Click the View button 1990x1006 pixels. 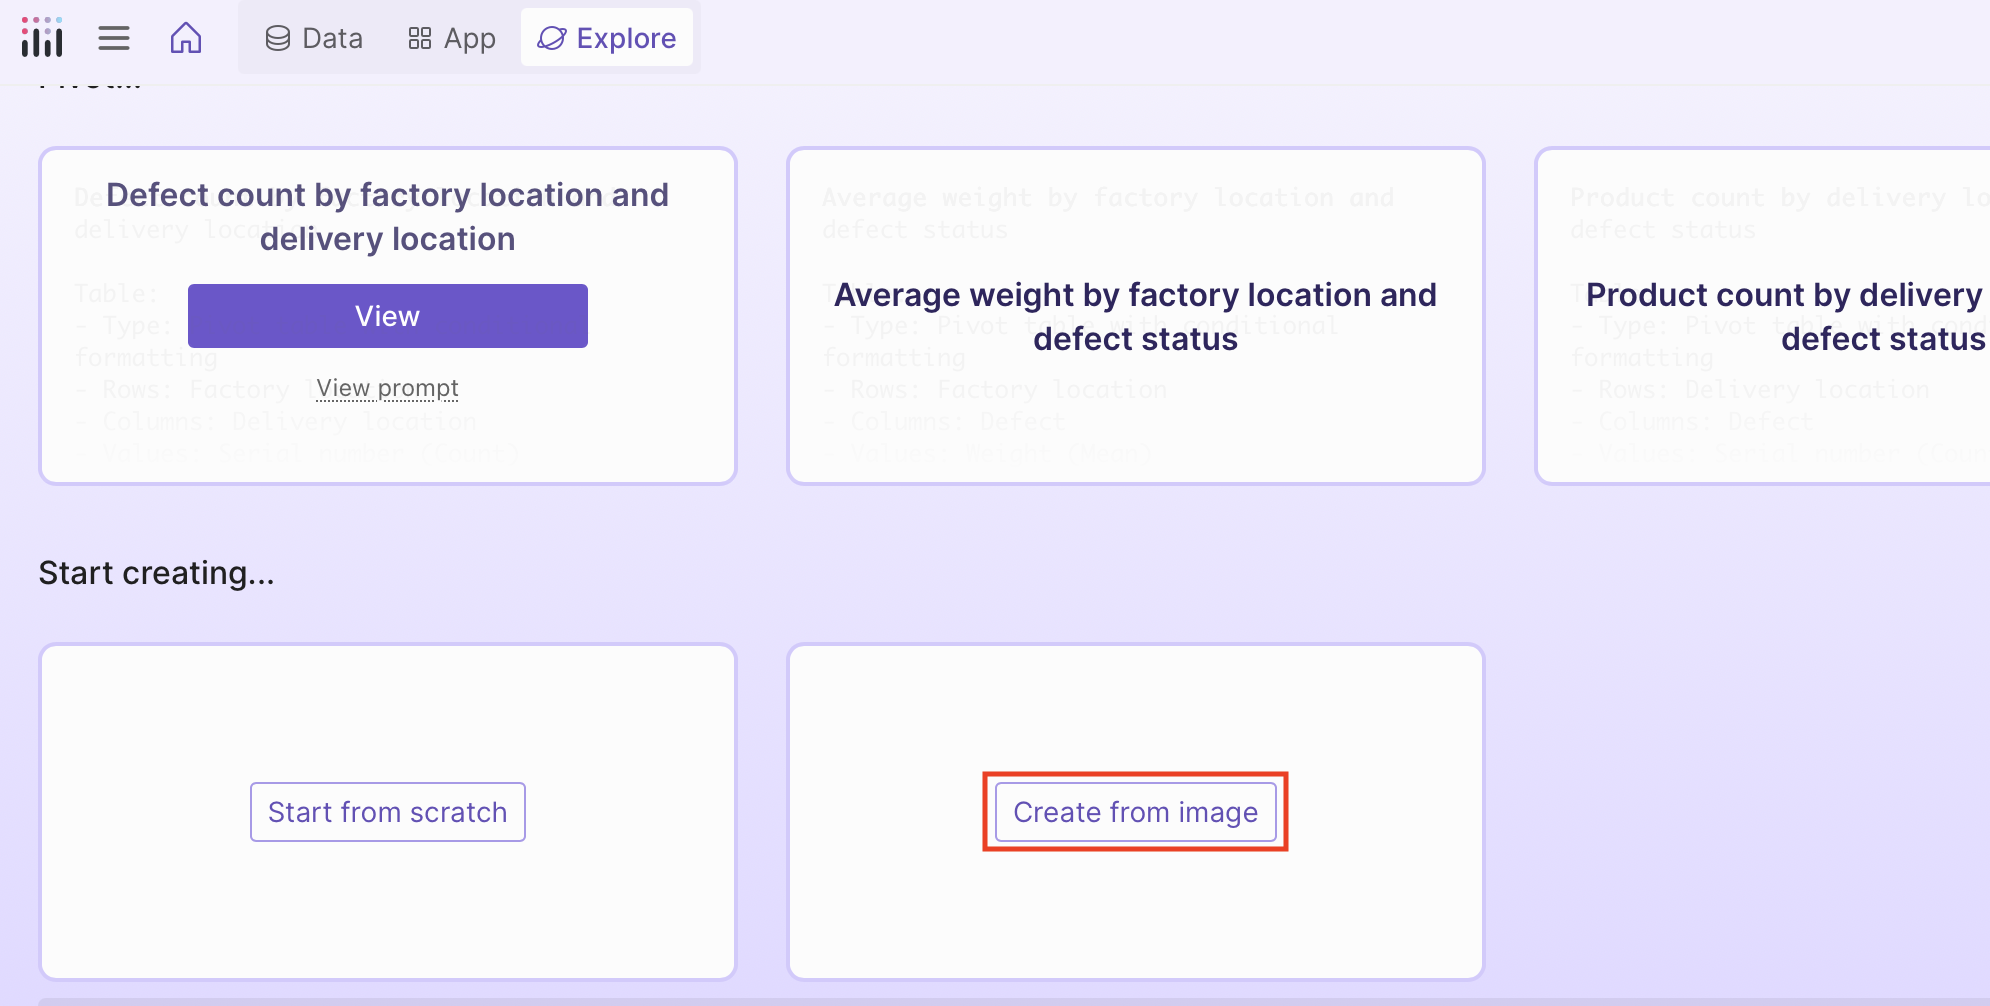tap(387, 315)
